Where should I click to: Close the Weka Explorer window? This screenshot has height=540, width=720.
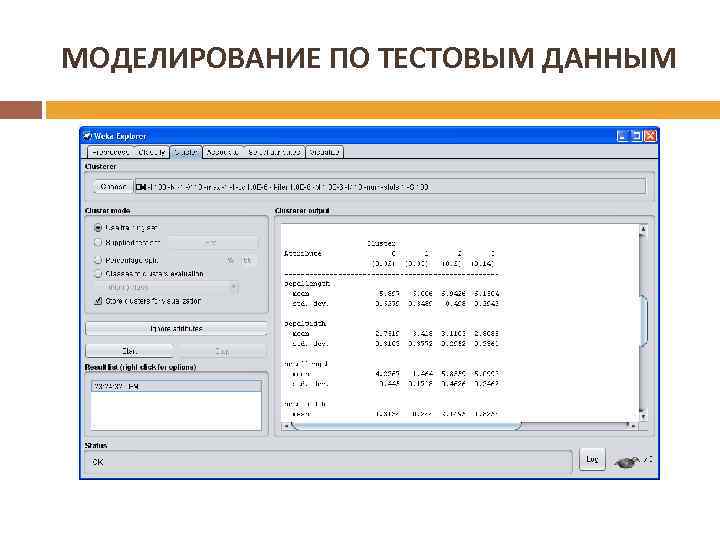coord(651,136)
